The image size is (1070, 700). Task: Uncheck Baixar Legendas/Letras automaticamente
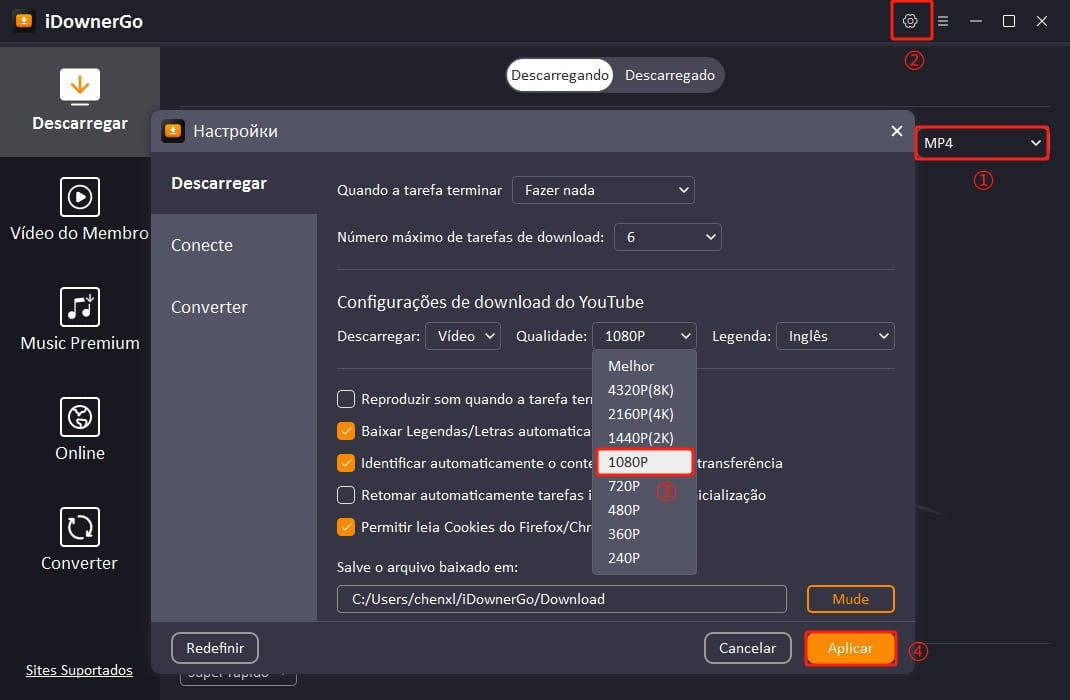(346, 431)
